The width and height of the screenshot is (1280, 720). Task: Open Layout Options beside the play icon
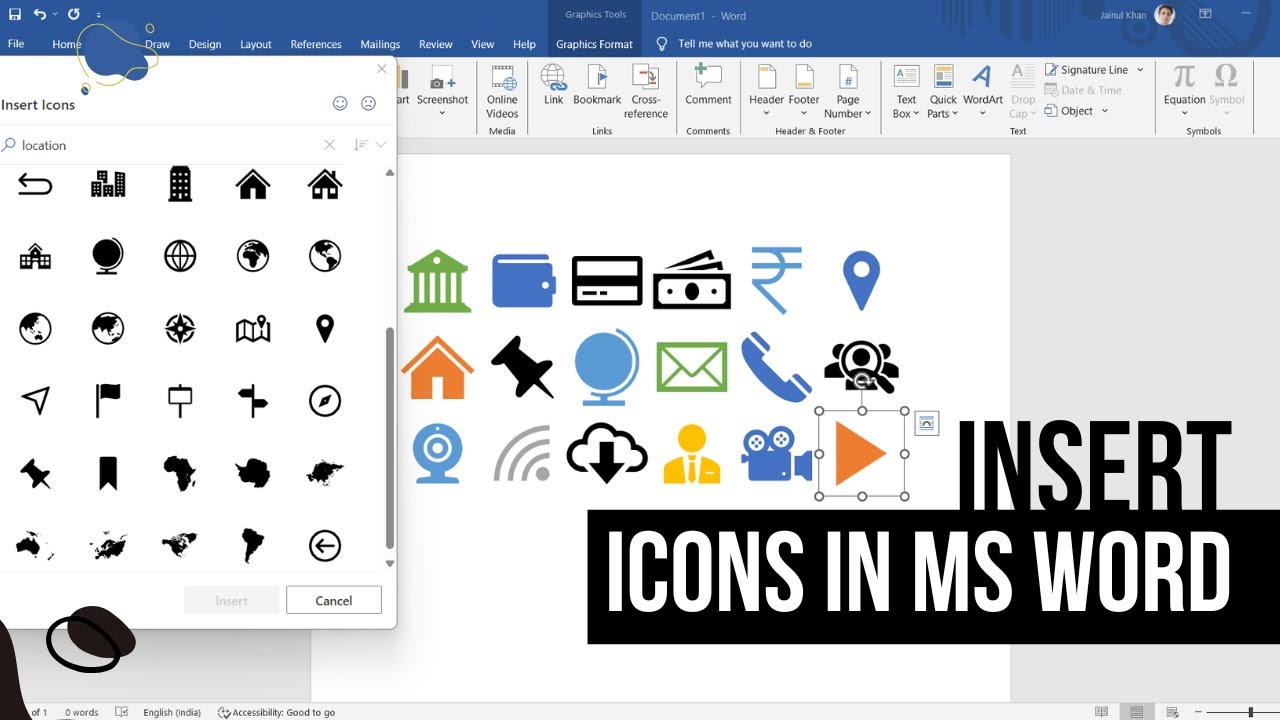coord(927,424)
